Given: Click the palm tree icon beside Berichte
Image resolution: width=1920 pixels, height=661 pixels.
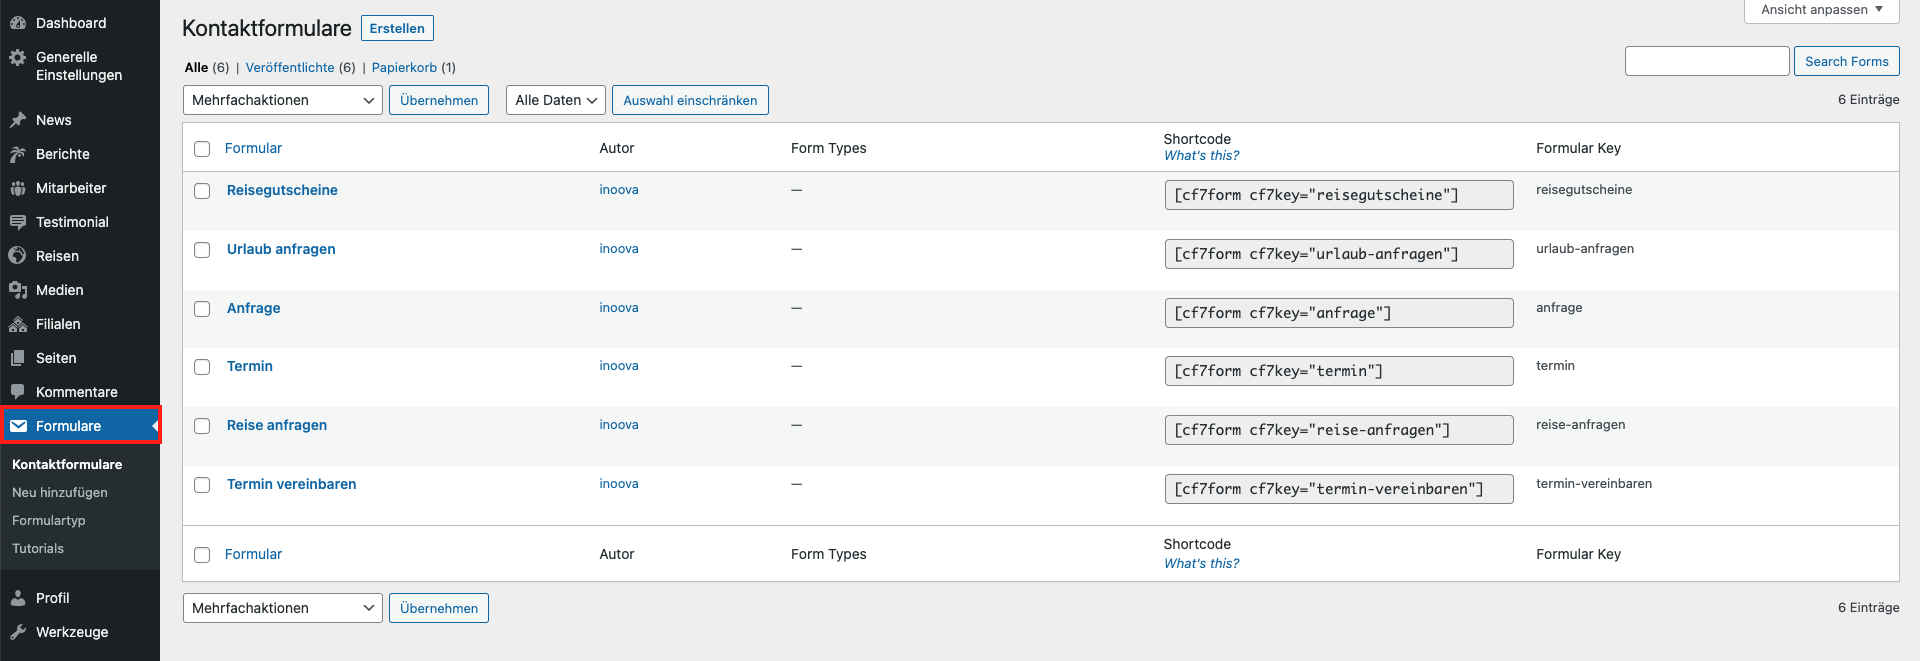Looking at the screenshot, I should pyautogui.click(x=18, y=154).
